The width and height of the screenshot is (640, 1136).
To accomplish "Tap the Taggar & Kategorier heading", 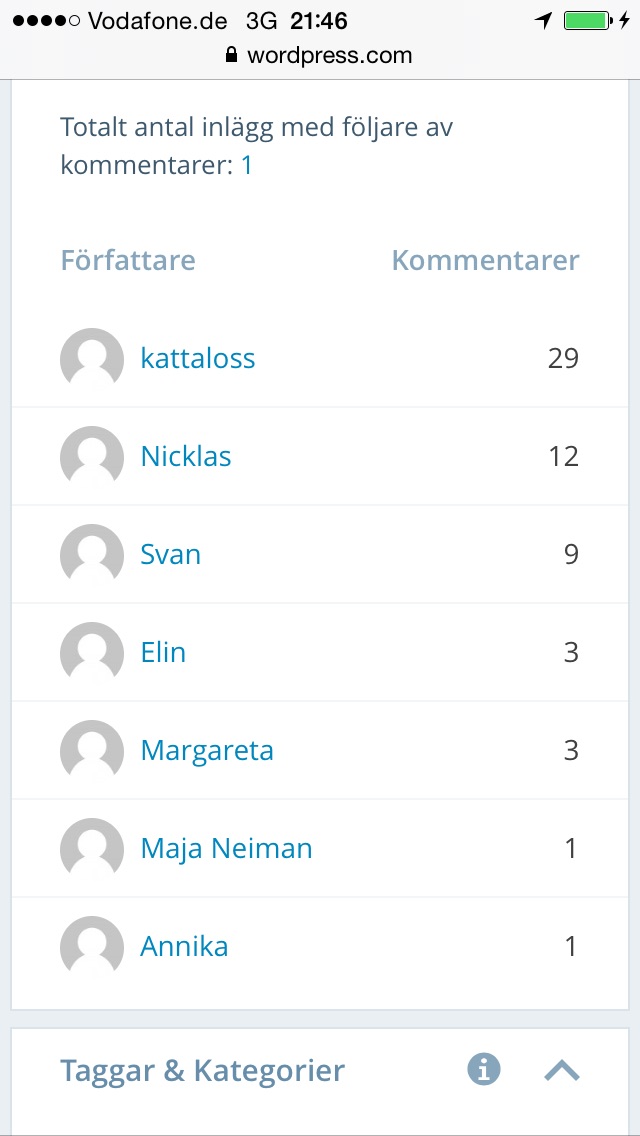I will [202, 1070].
